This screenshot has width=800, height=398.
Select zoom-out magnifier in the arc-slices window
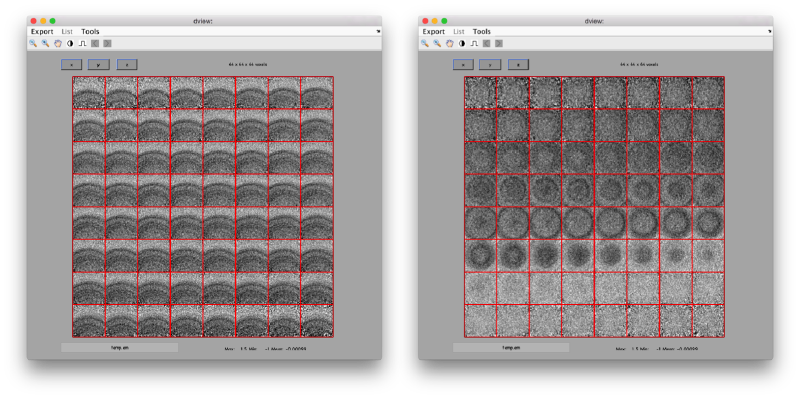pyautogui.click(x=45, y=43)
